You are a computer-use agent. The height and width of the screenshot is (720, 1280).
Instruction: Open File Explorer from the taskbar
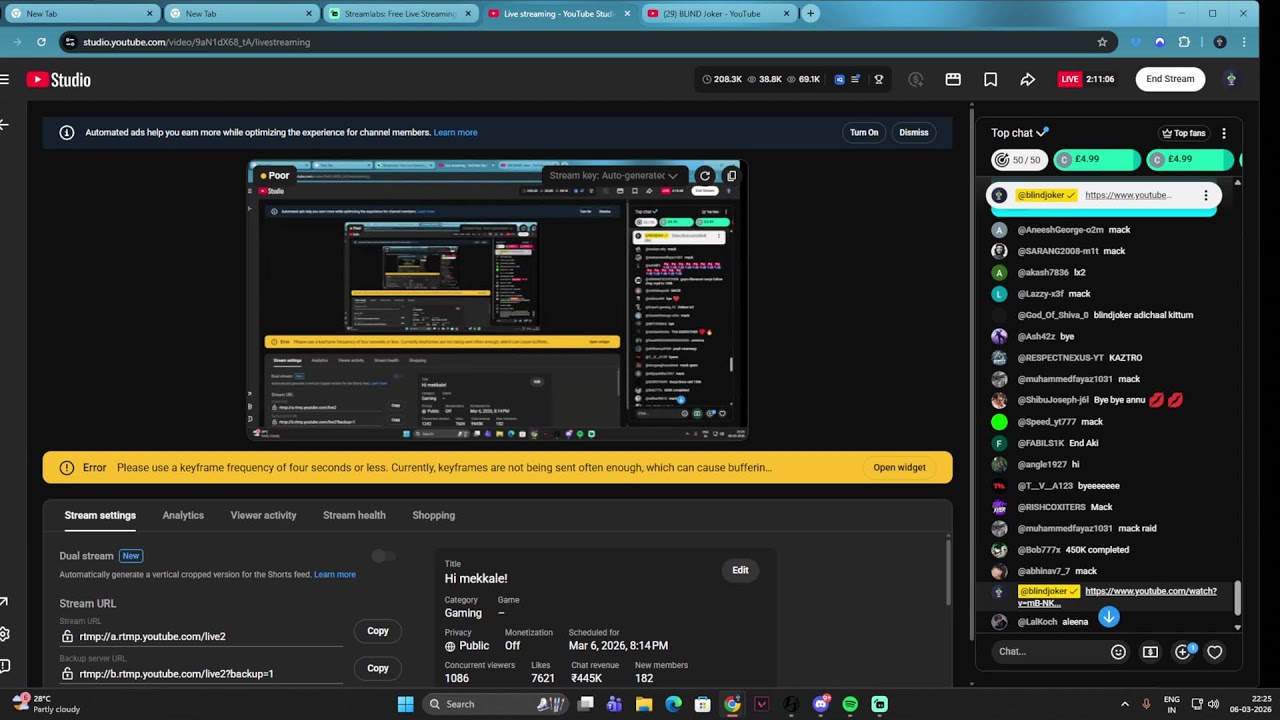644,704
